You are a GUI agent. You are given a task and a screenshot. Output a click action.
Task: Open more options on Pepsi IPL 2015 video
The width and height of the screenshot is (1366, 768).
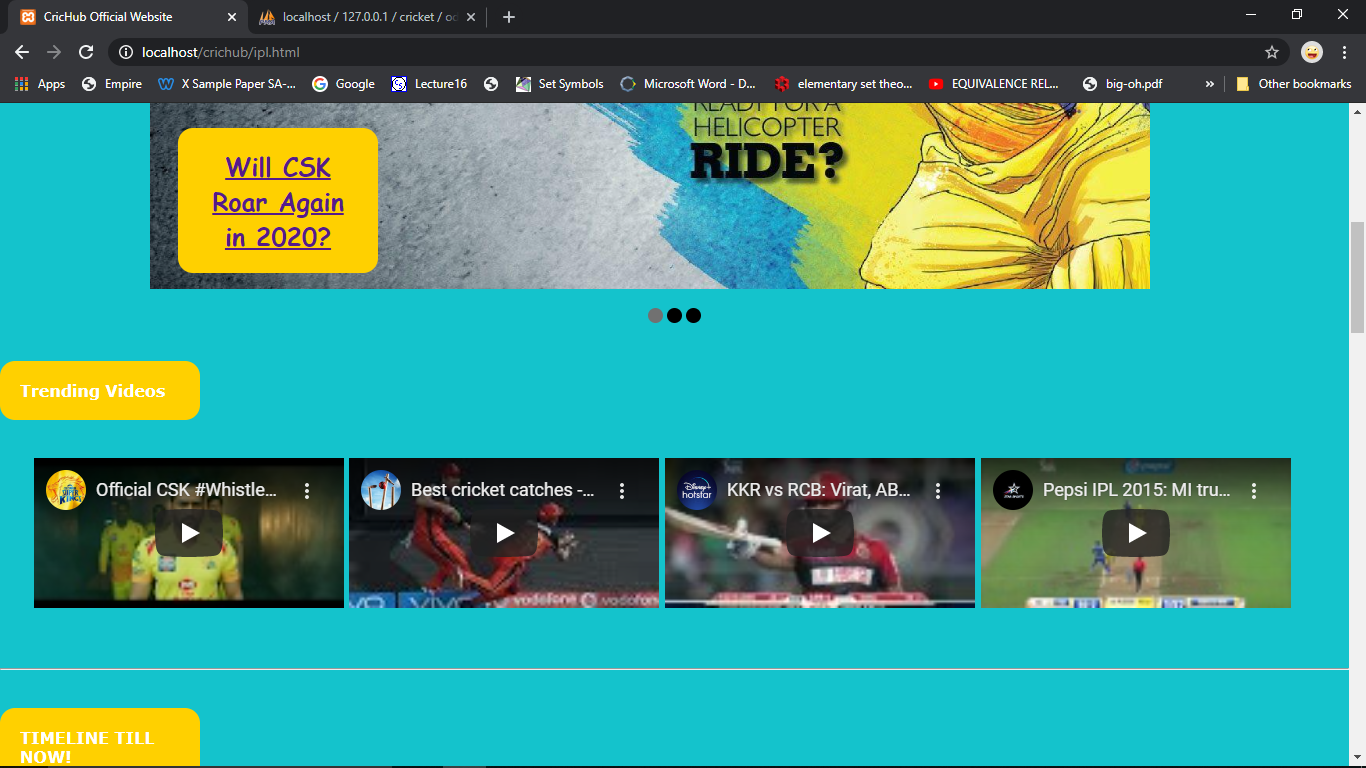[x=1253, y=491]
